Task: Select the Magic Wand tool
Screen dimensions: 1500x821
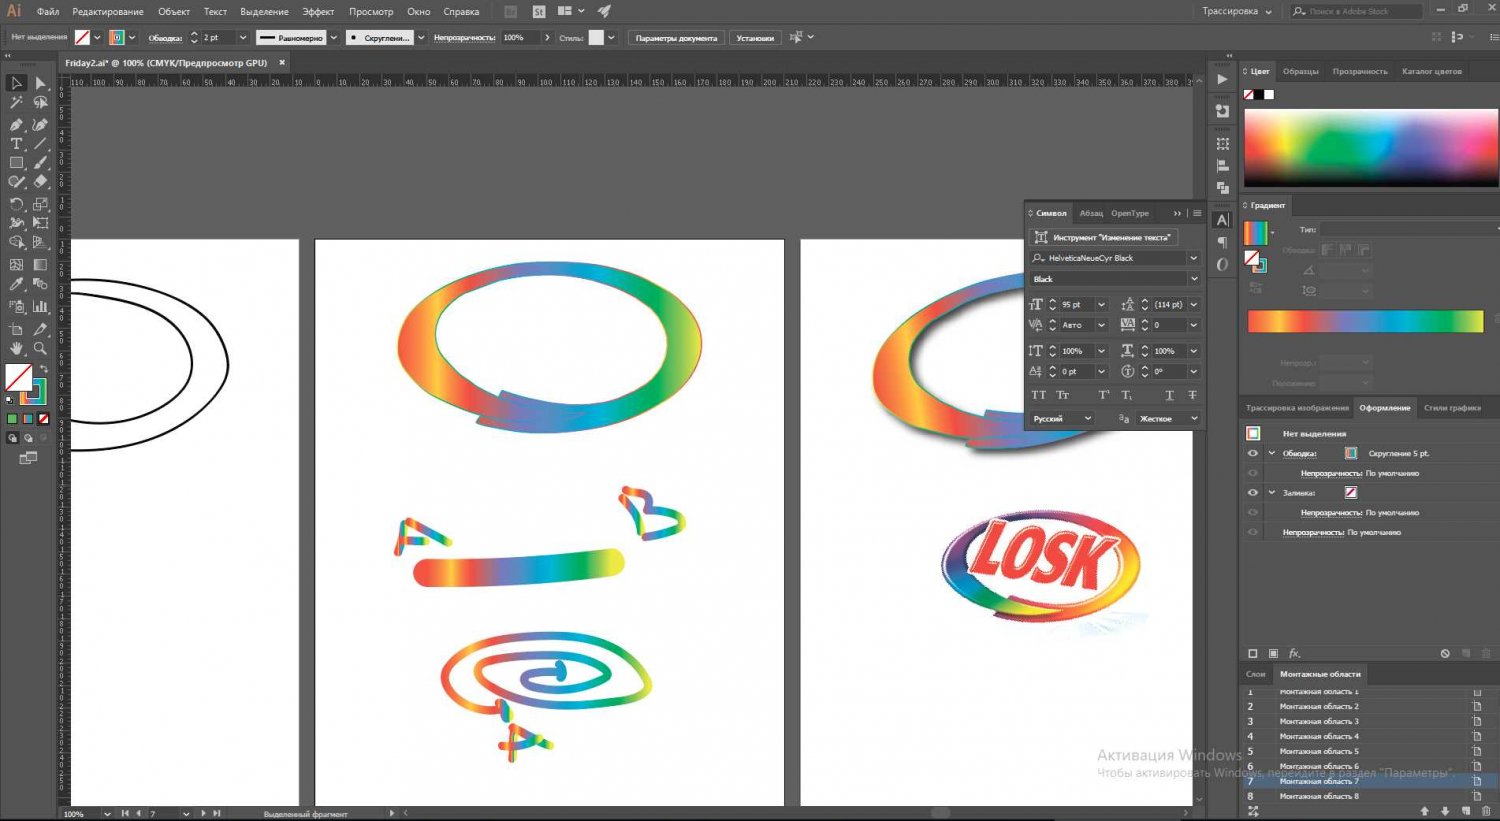Action: 16,103
